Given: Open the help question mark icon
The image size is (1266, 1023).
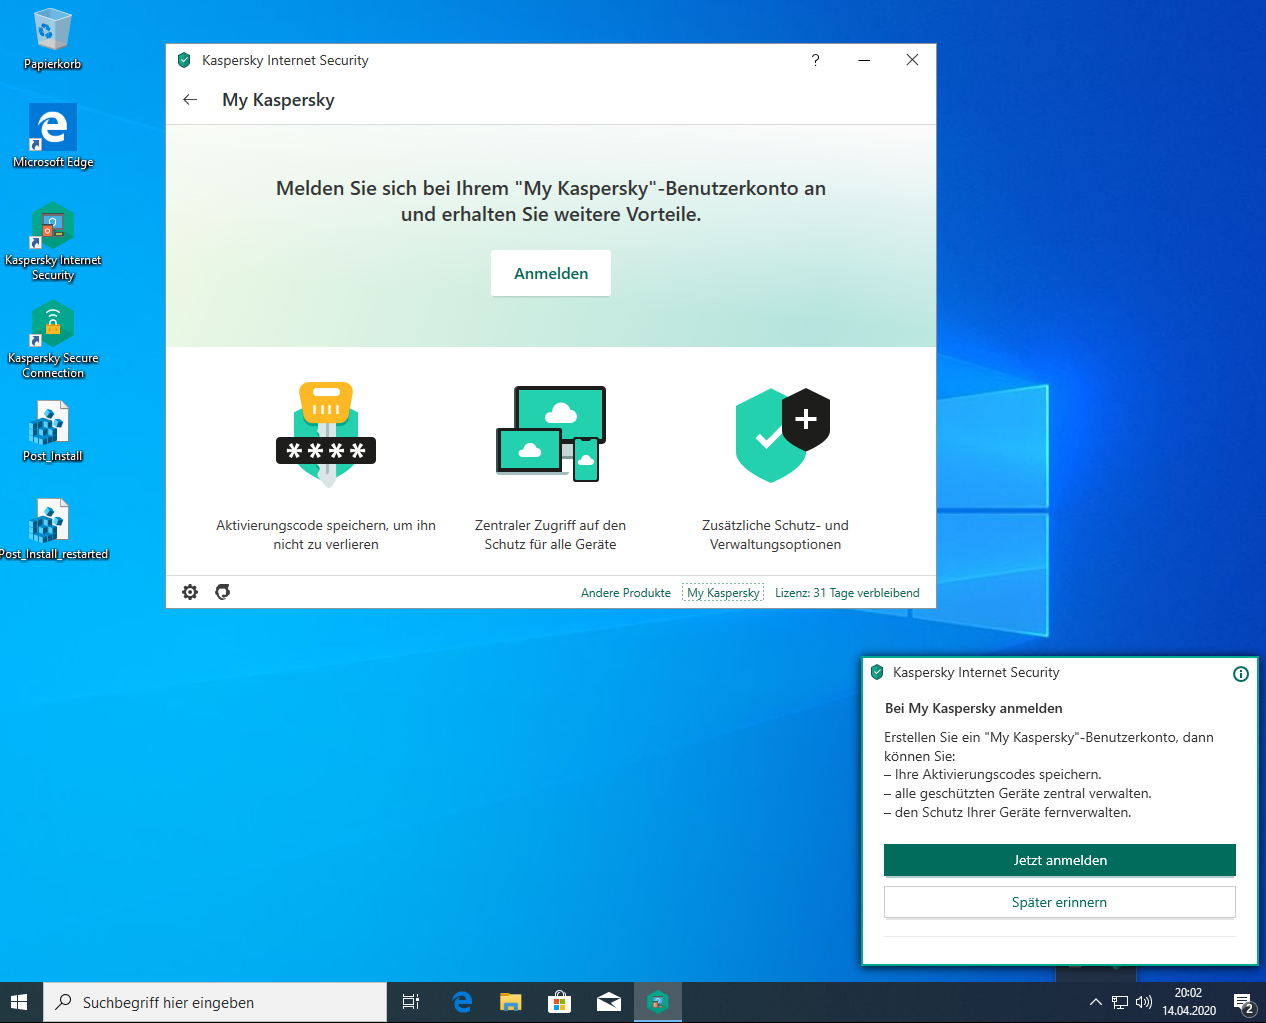Looking at the screenshot, I should pyautogui.click(x=815, y=60).
